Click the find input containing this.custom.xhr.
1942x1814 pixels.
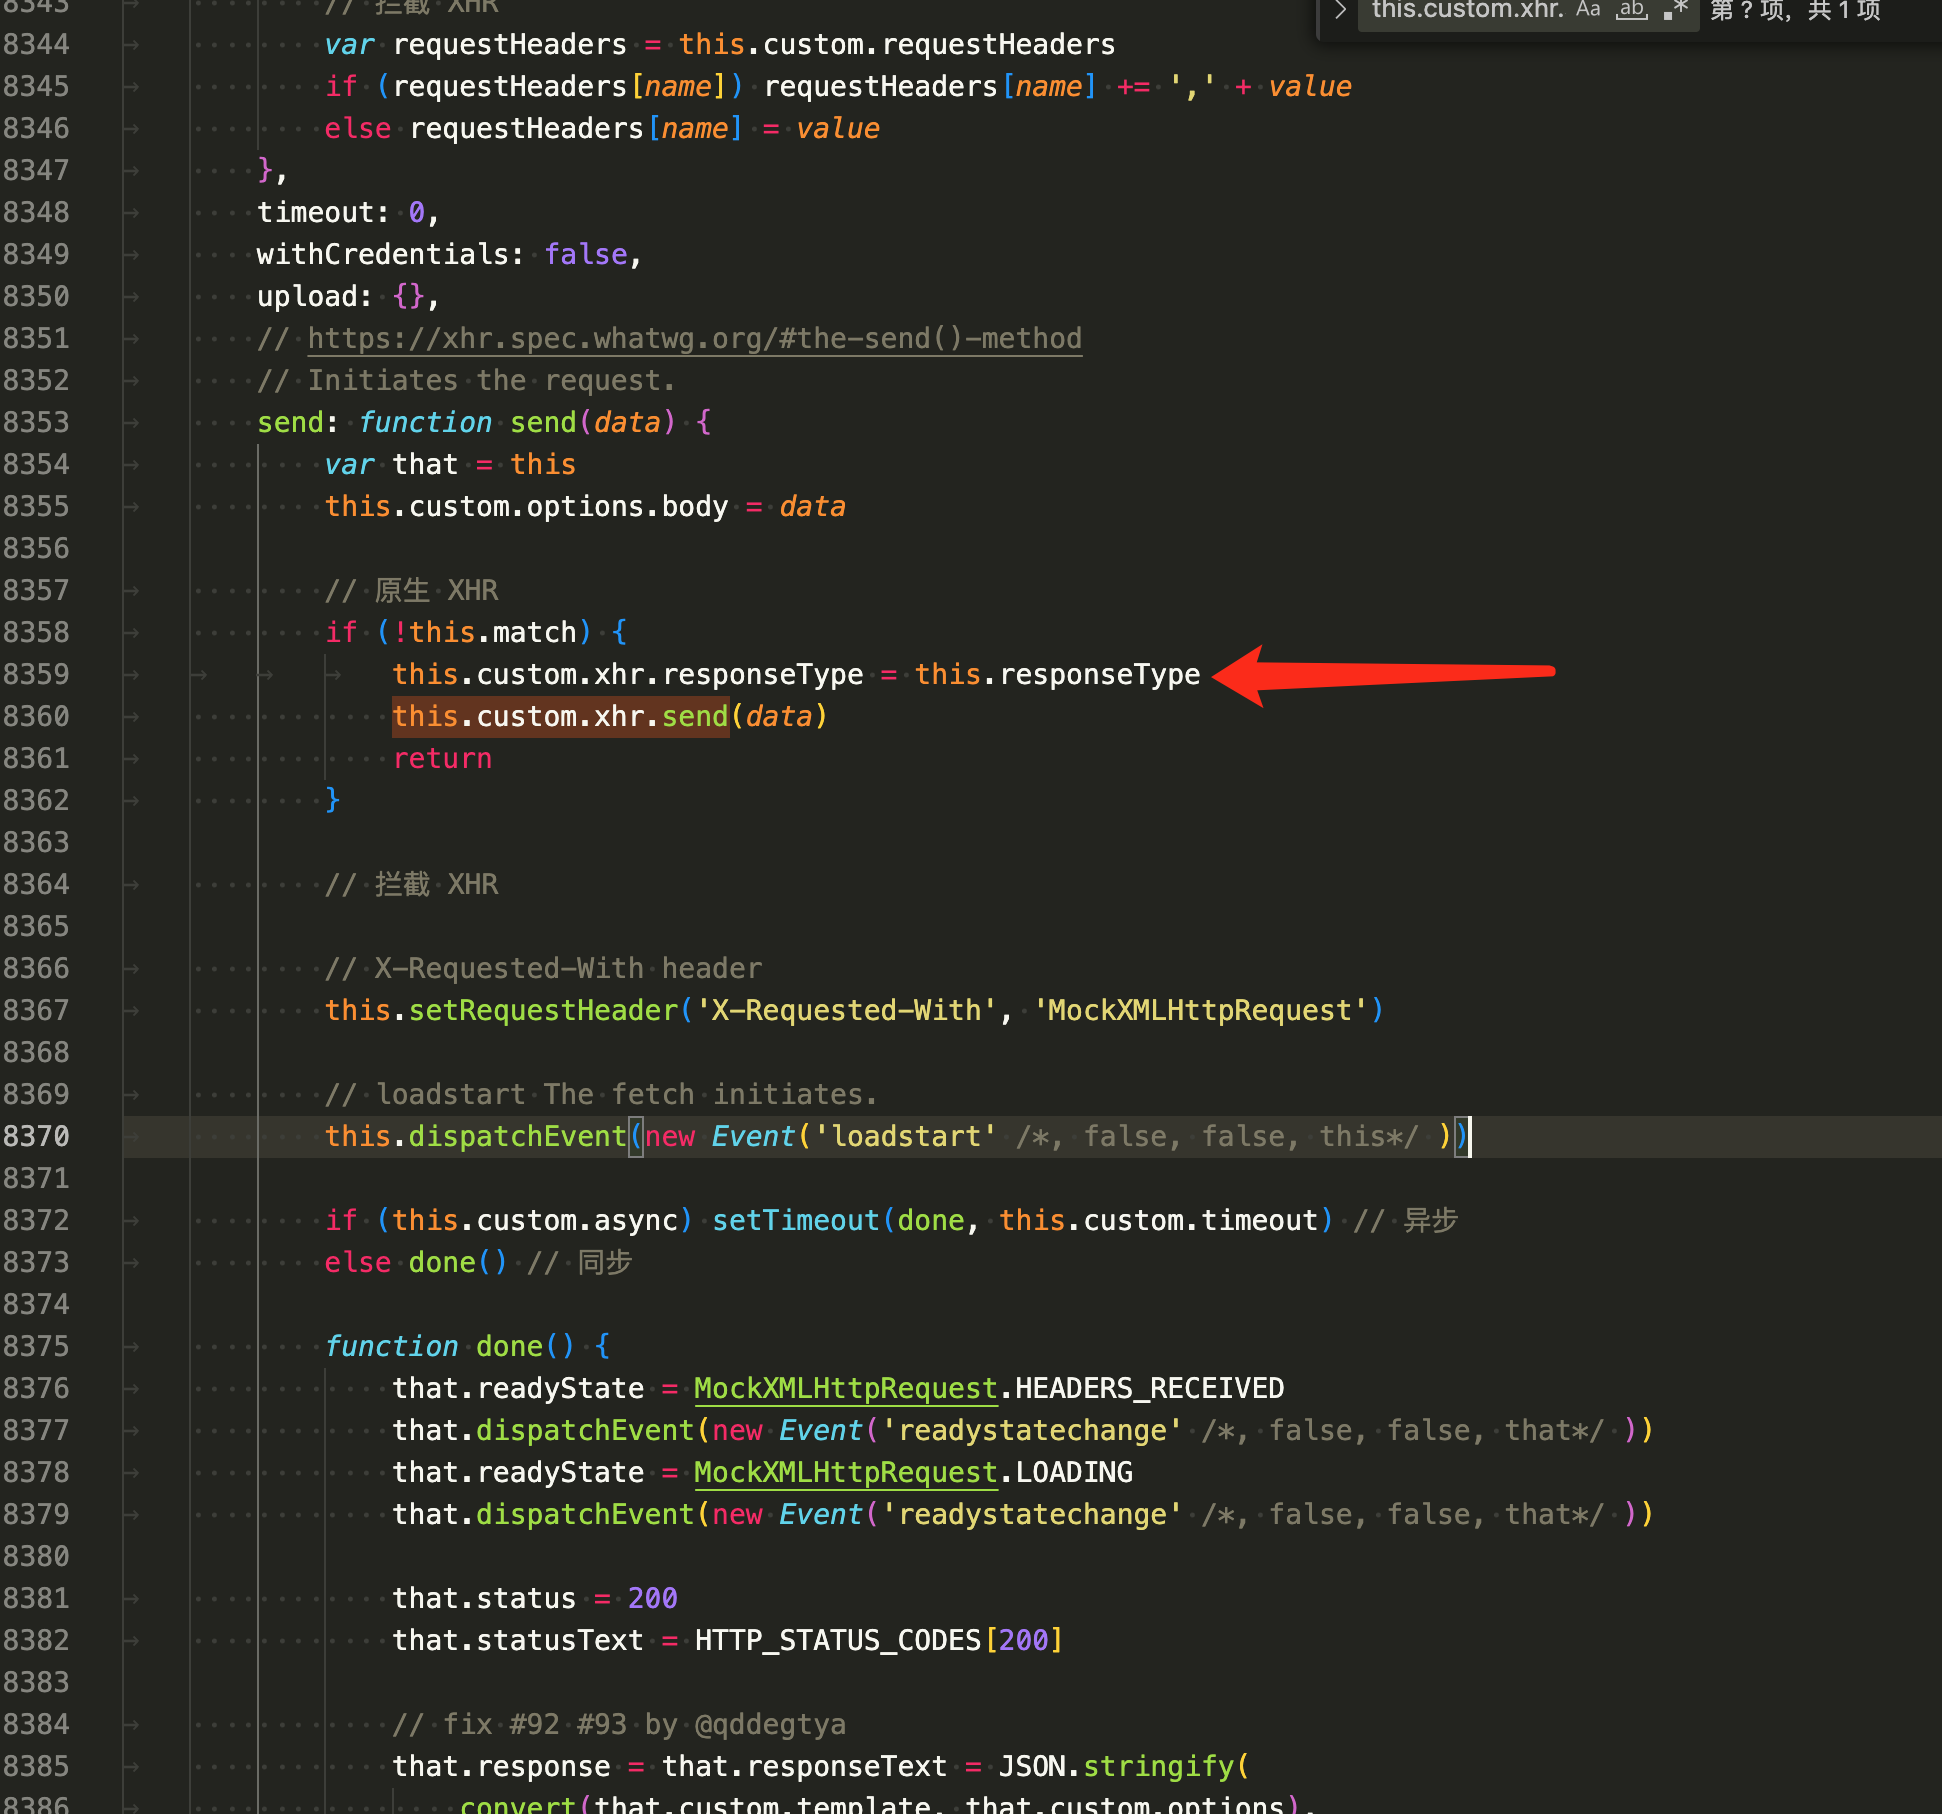click(1466, 10)
